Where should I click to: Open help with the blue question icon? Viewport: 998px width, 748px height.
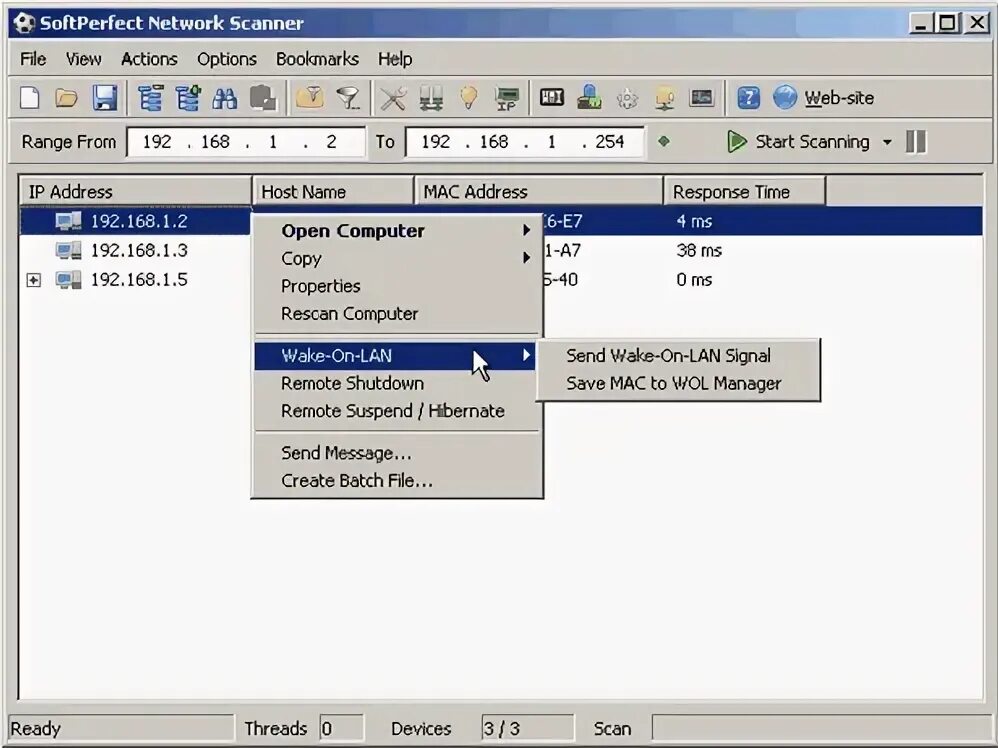748,98
